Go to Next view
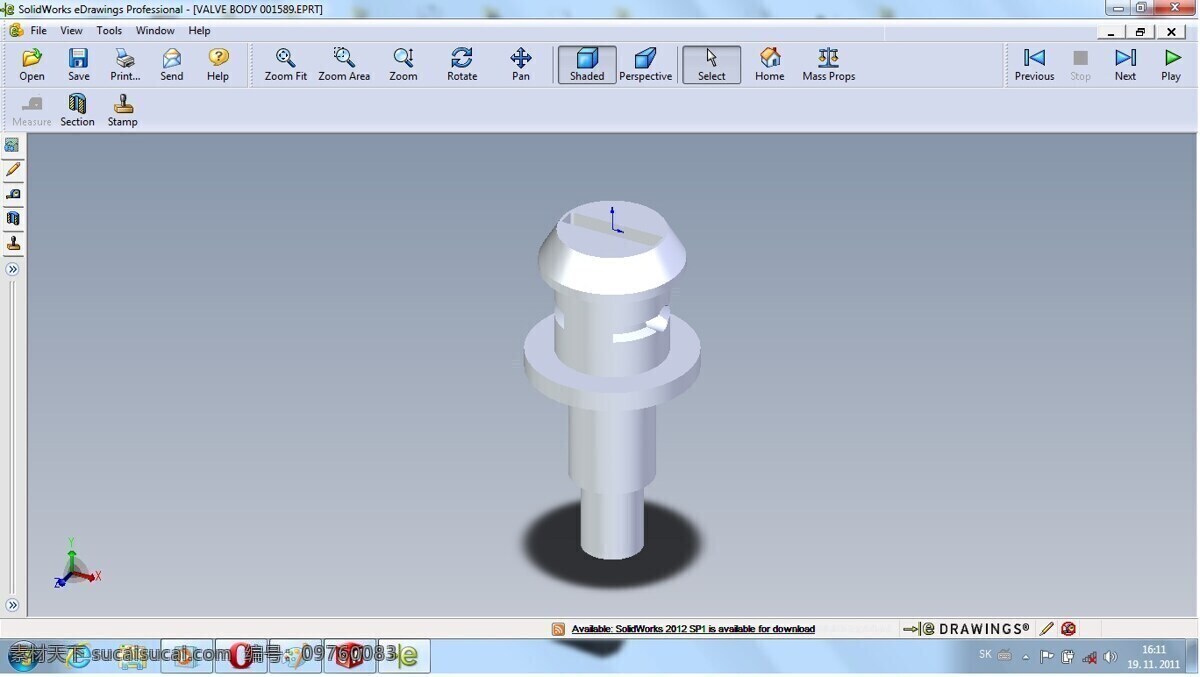 tap(1125, 64)
